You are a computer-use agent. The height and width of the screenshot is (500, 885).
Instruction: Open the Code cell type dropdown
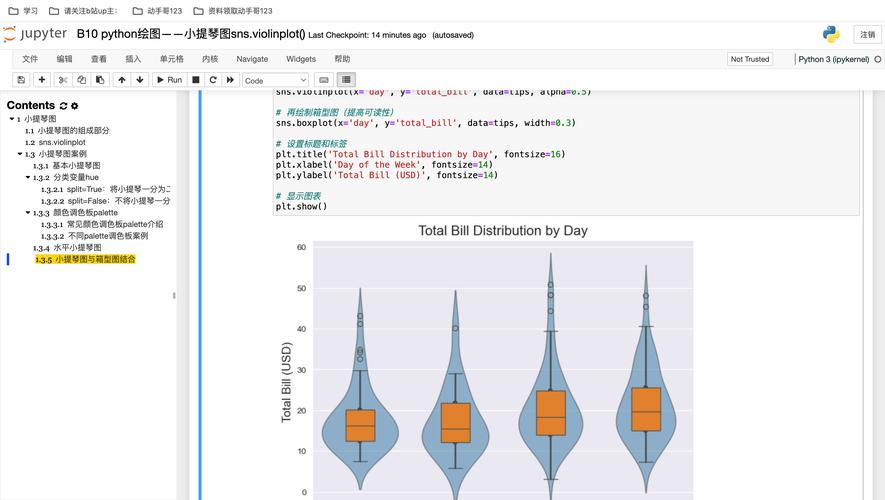pyautogui.click(x=276, y=80)
